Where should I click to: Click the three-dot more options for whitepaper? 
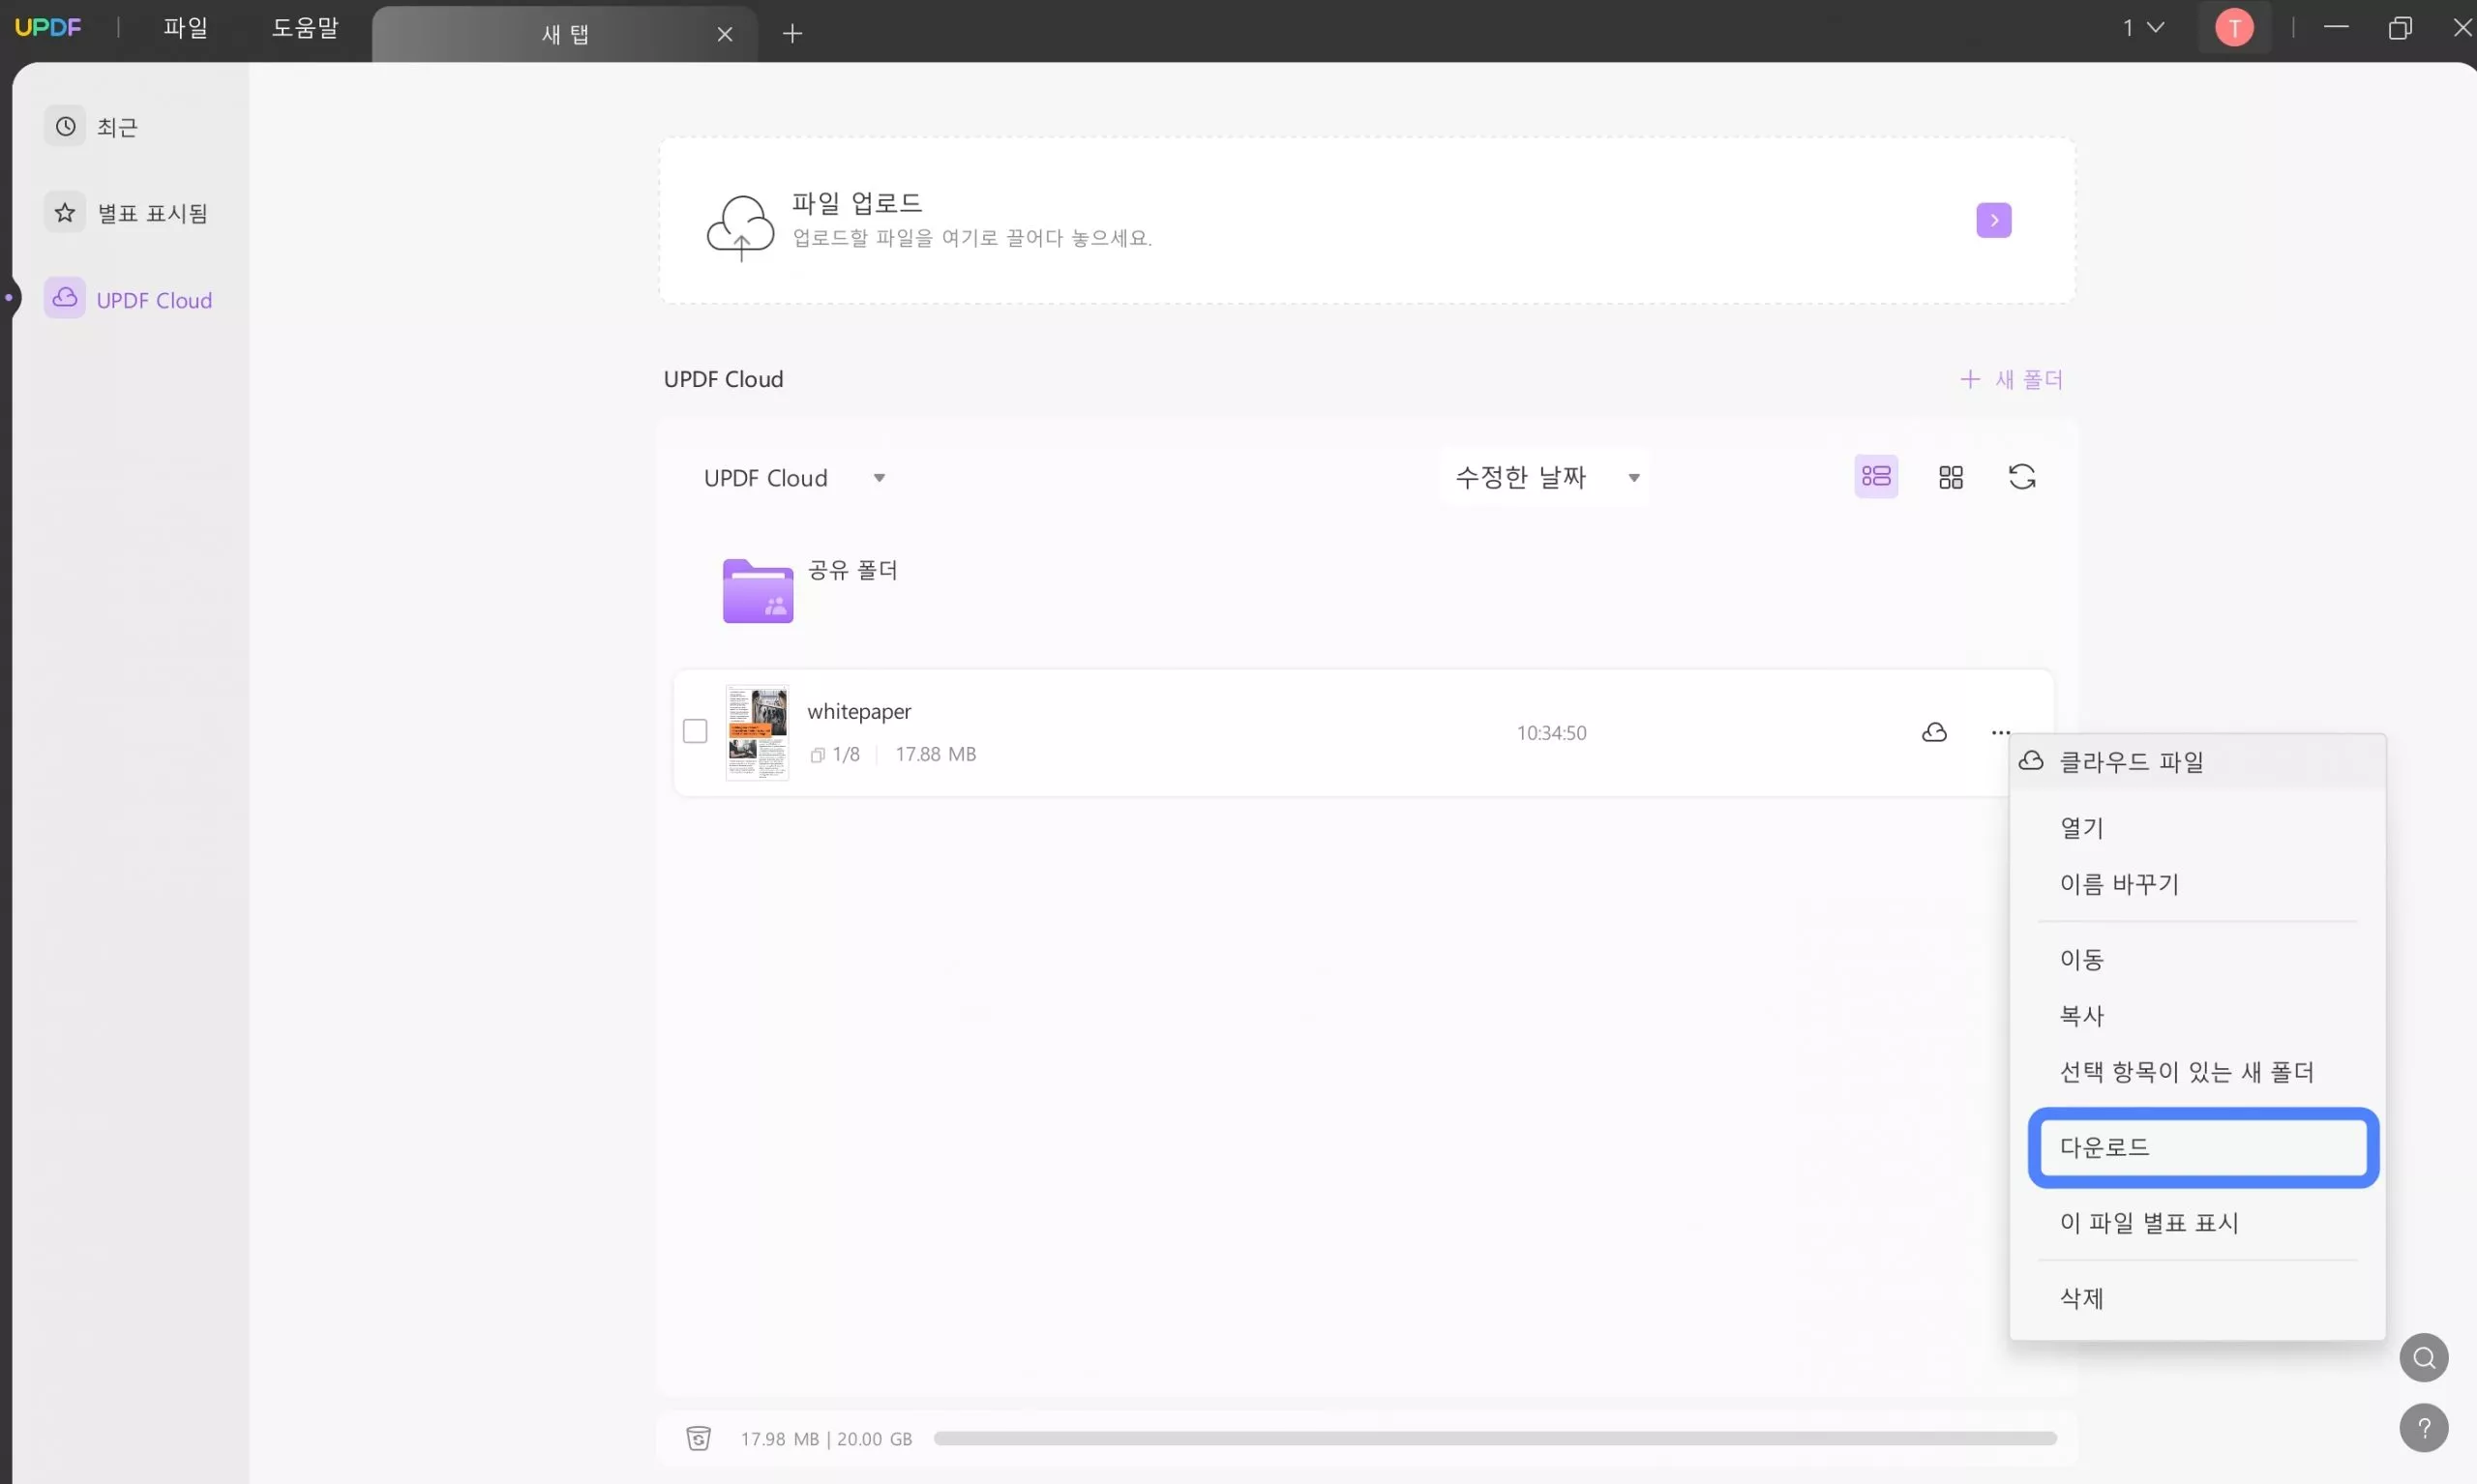click(2000, 733)
